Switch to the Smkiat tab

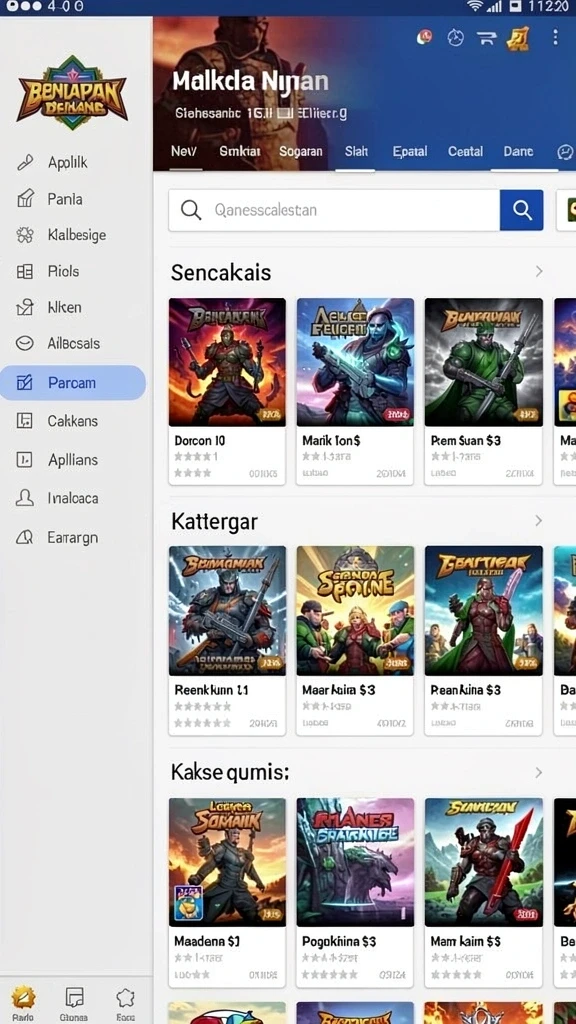tap(240, 152)
